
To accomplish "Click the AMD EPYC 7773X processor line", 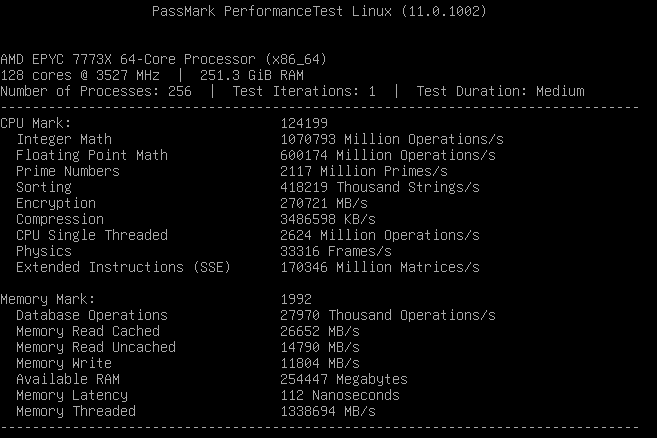I will tap(165, 59).
